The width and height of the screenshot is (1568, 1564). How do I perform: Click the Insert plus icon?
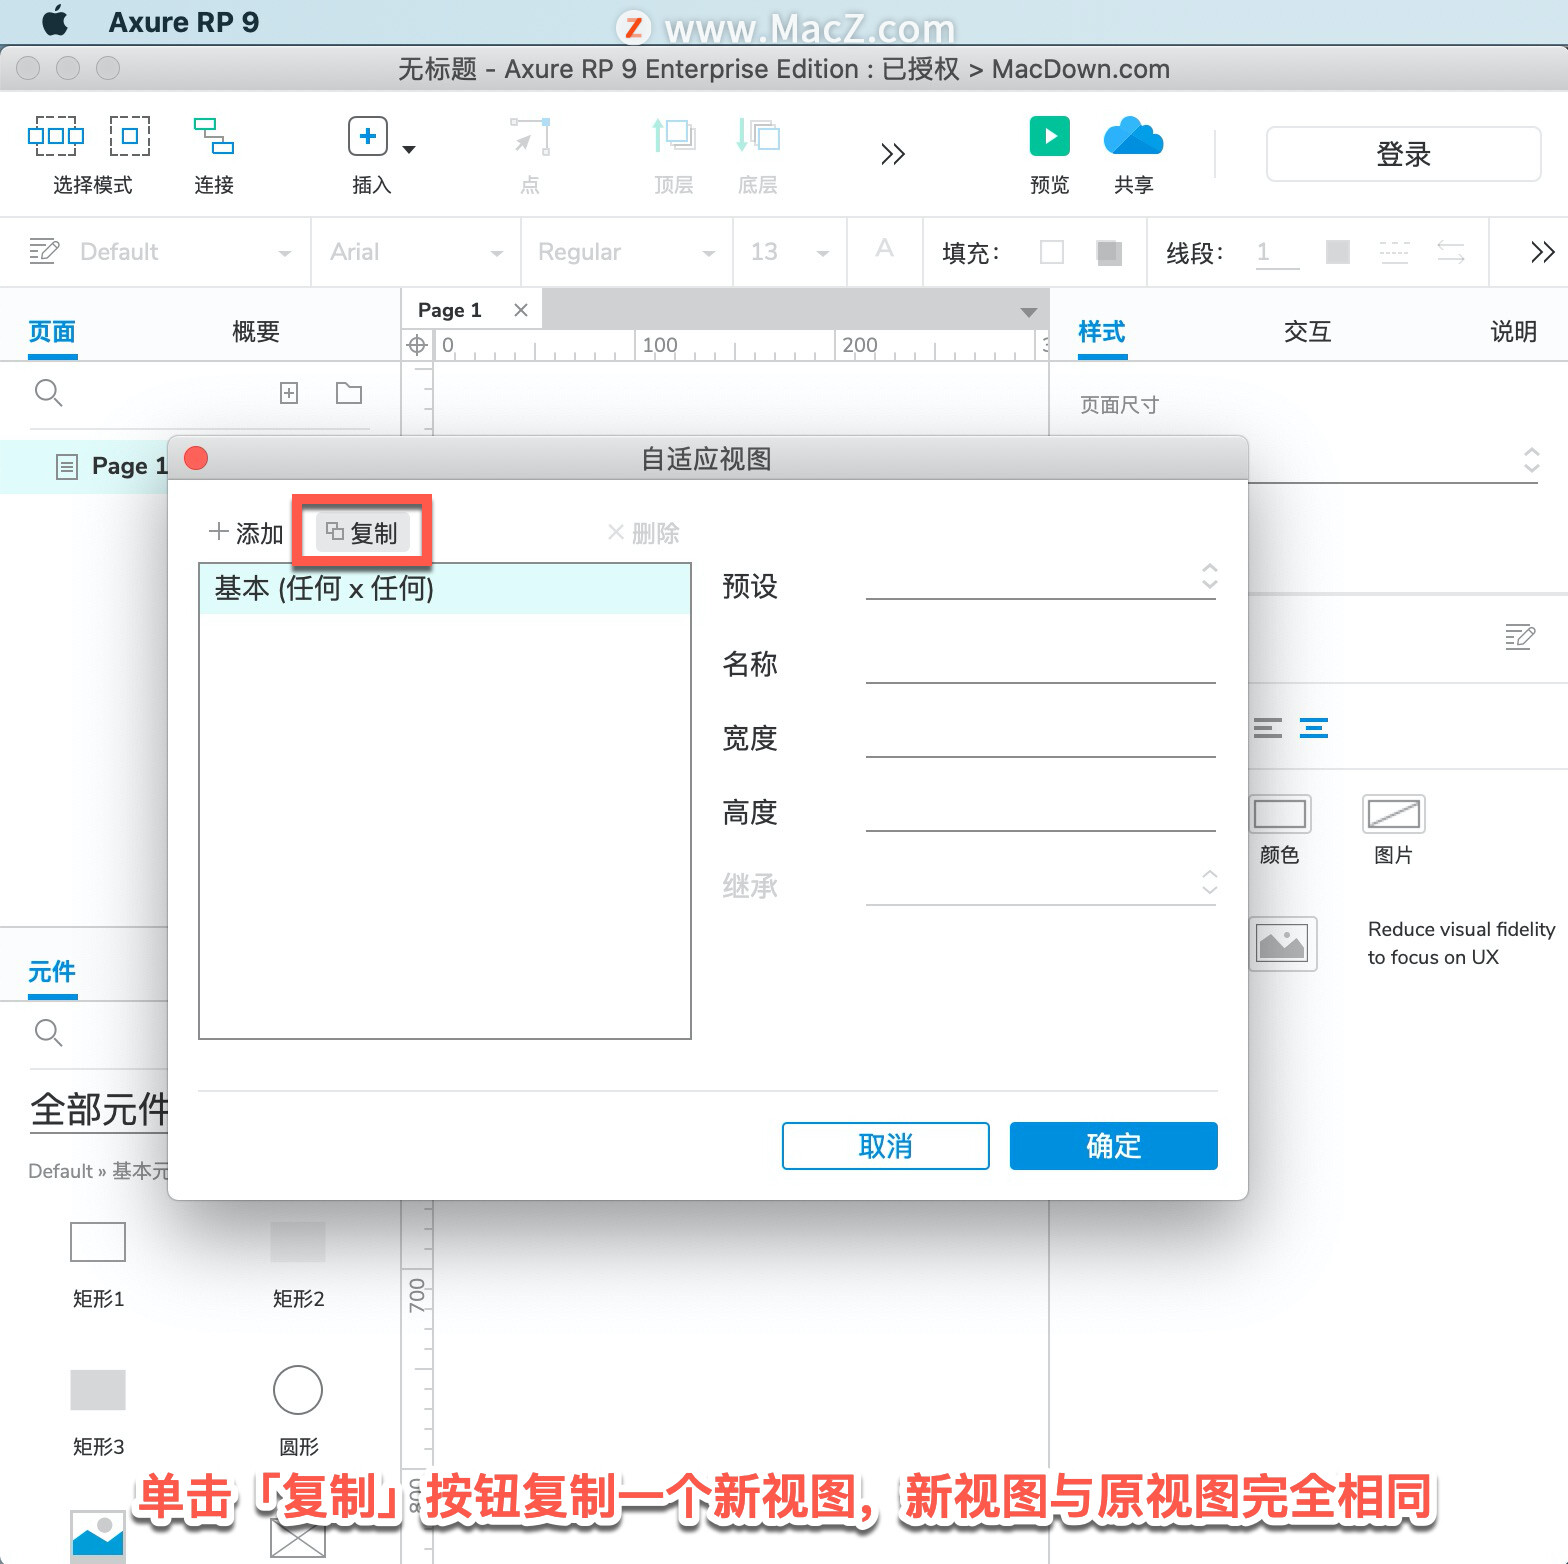(x=368, y=136)
